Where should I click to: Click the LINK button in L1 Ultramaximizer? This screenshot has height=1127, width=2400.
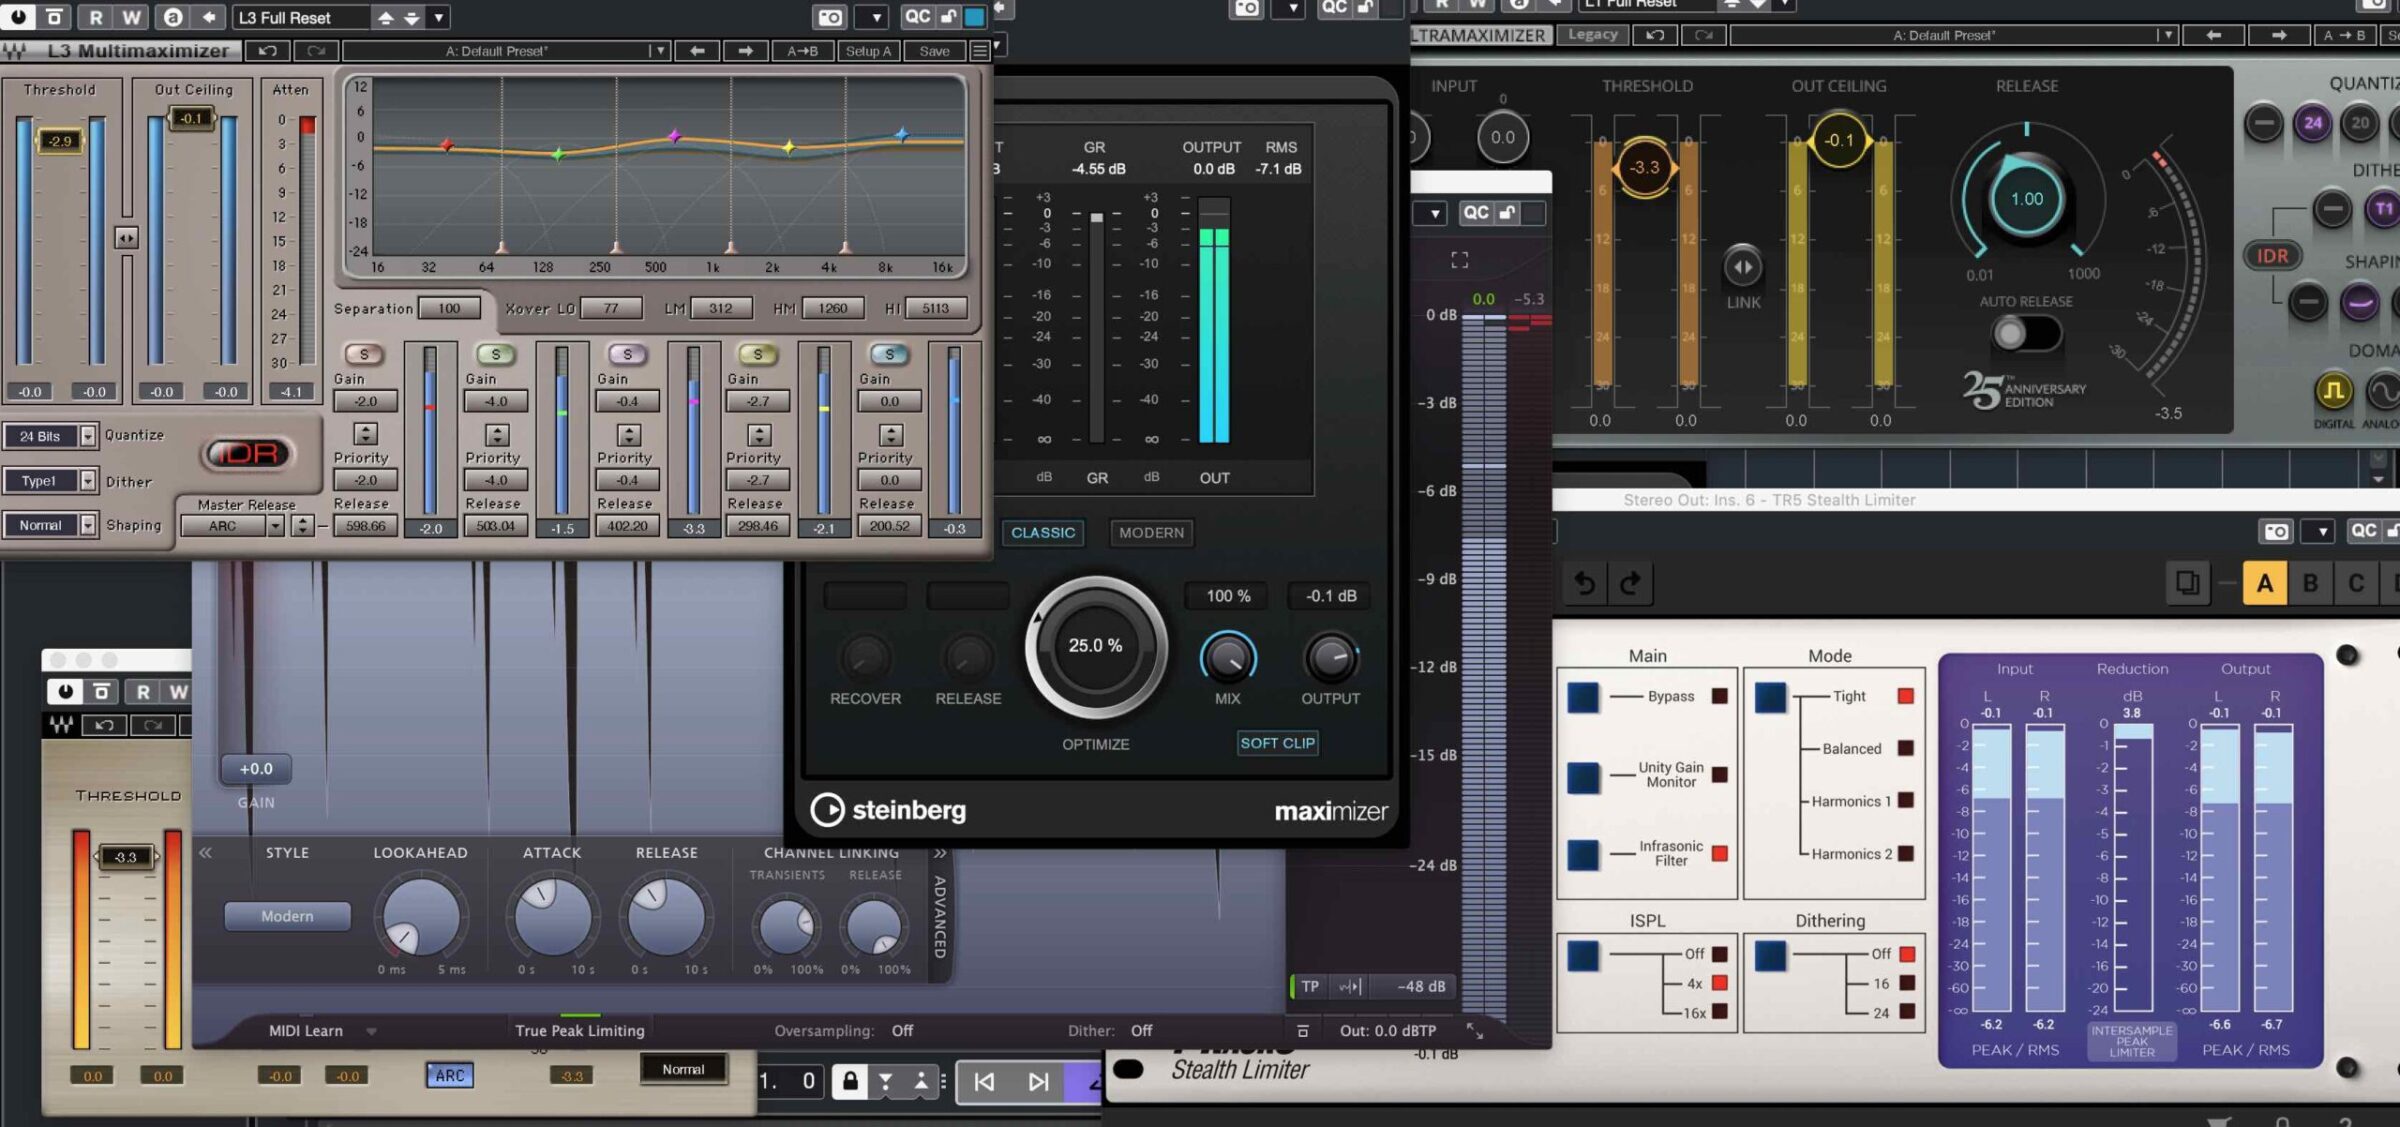1743,267
